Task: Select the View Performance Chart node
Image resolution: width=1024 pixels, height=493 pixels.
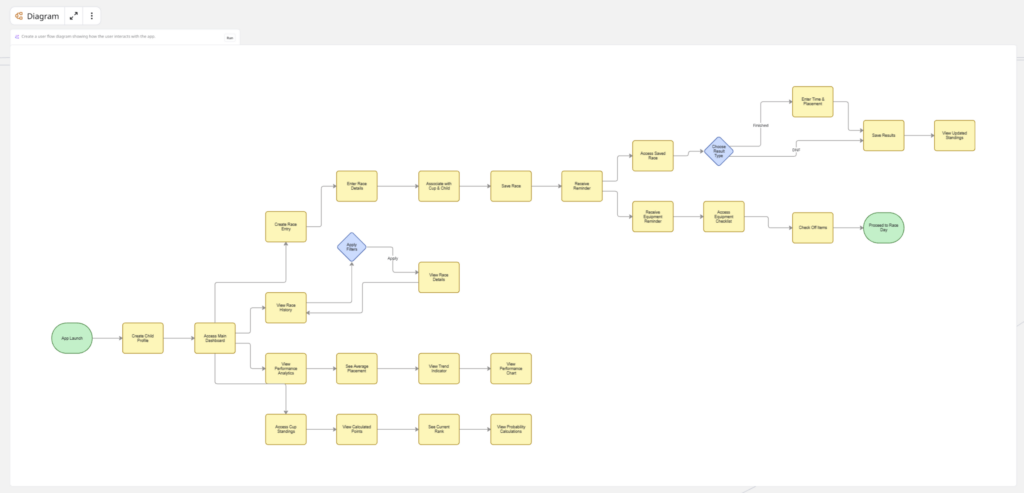Action: 510,368
